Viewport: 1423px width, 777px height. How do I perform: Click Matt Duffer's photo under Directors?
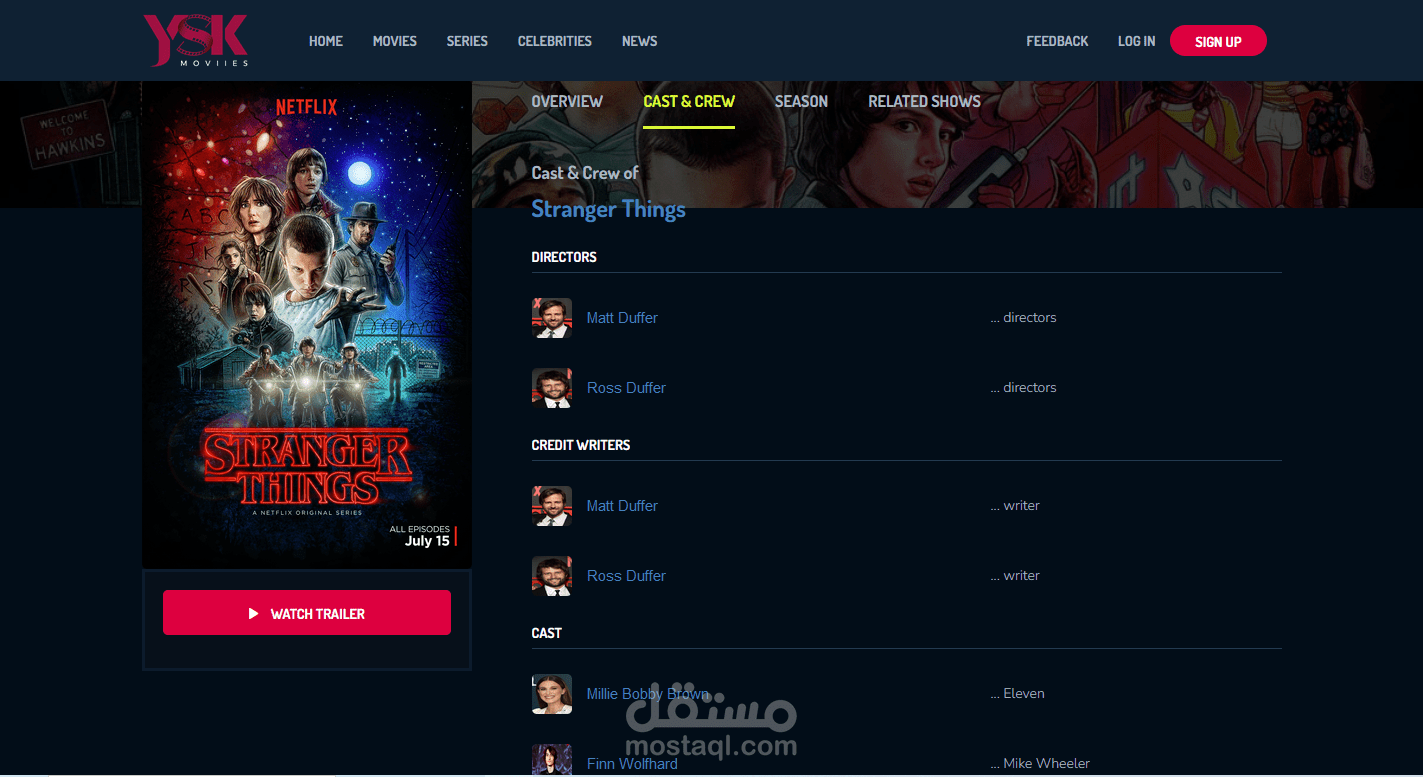click(x=552, y=318)
